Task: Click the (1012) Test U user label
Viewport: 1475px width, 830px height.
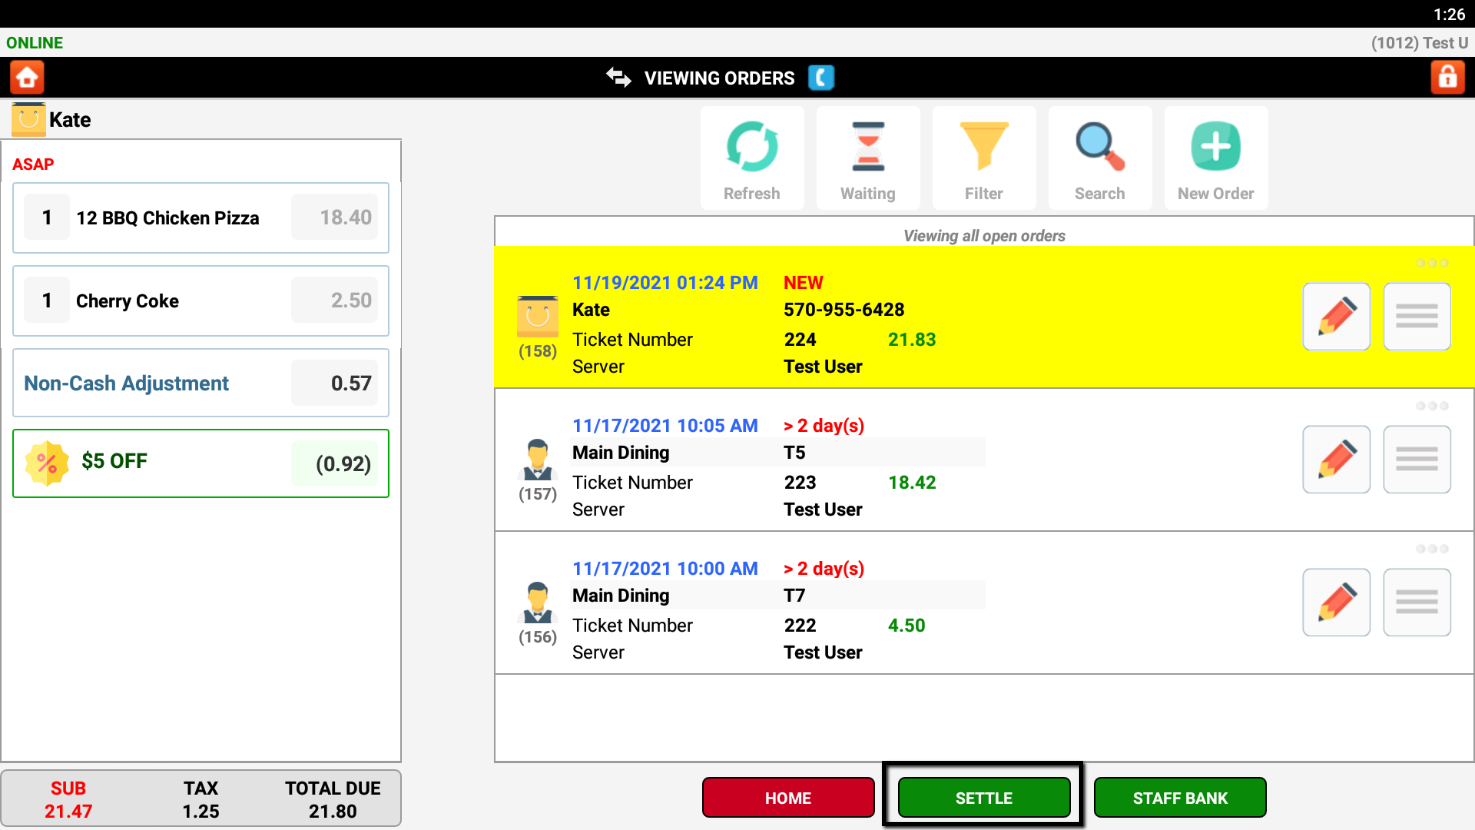Action: click(x=1420, y=43)
